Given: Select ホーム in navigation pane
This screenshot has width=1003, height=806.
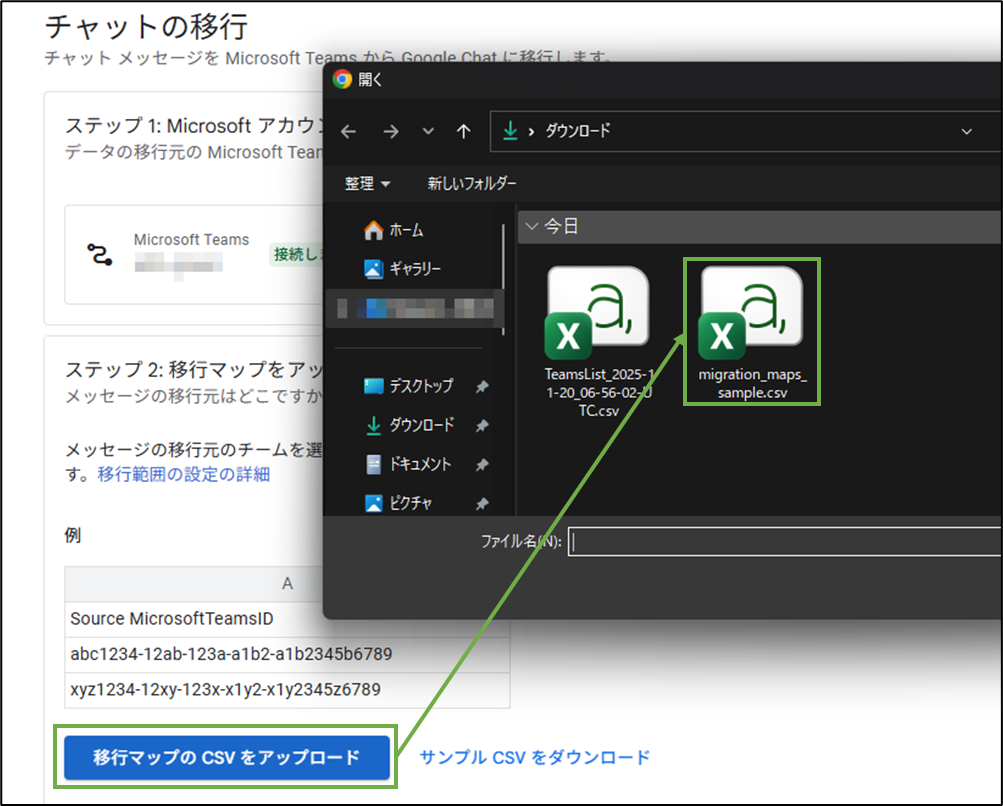Looking at the screenshot, I should (393, 230).
